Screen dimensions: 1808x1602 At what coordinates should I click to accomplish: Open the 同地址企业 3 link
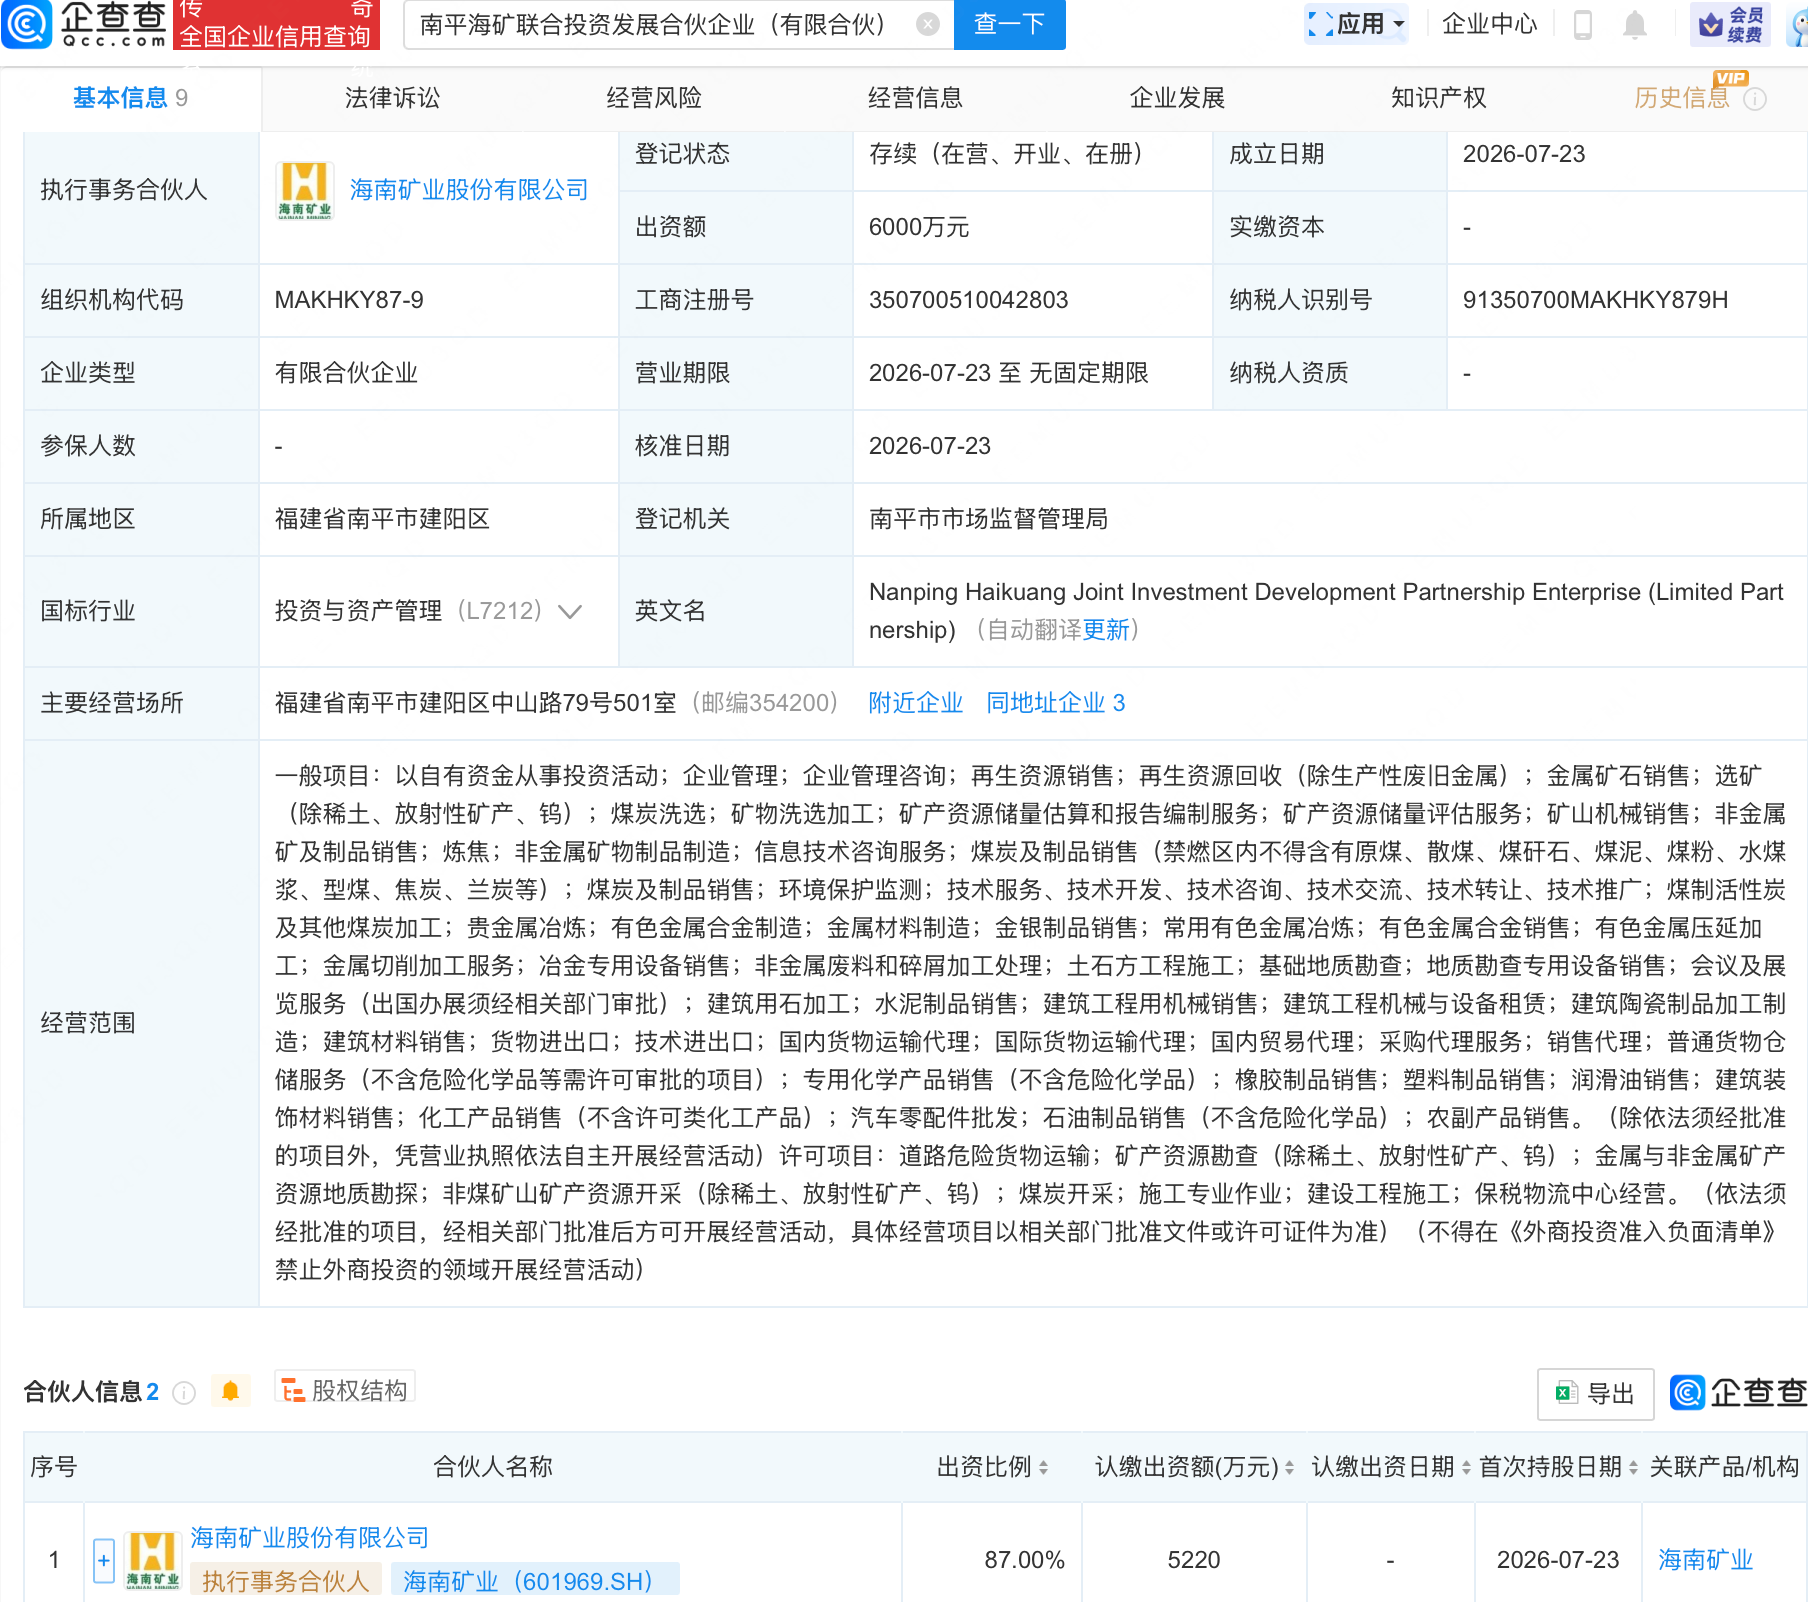point(1055,703)
